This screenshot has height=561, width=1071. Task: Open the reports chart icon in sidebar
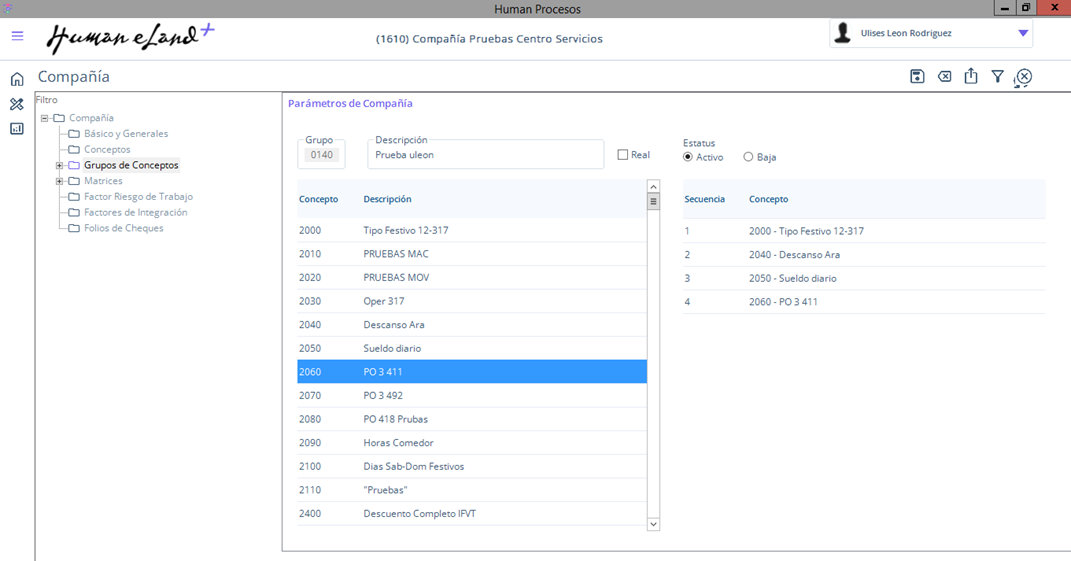pyautogui.click(x=17, y=128)
